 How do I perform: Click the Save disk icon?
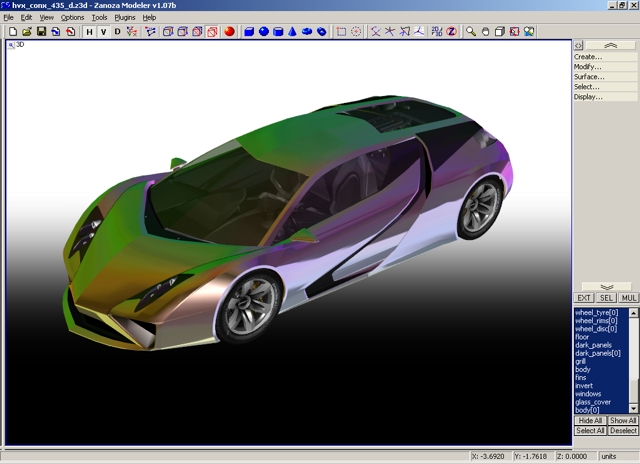(x=41, y=31)
